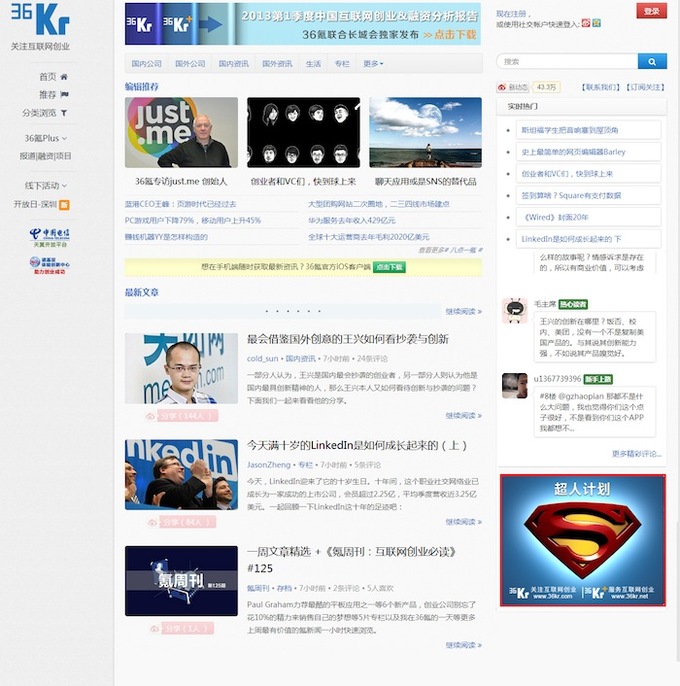Select the 生活 nav tab

[x=313, y=63]
